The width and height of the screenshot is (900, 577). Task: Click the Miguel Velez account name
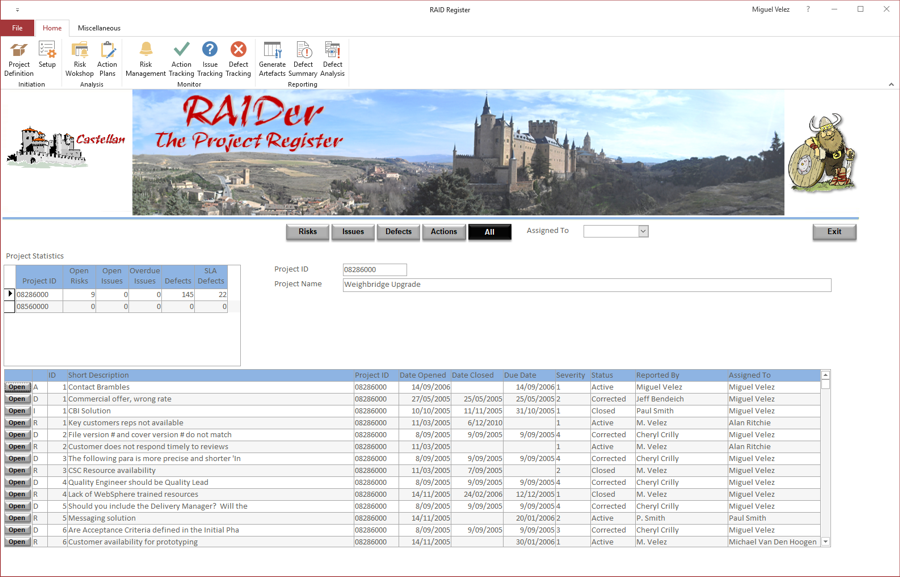pyautogui.click(x=771, y=9)
